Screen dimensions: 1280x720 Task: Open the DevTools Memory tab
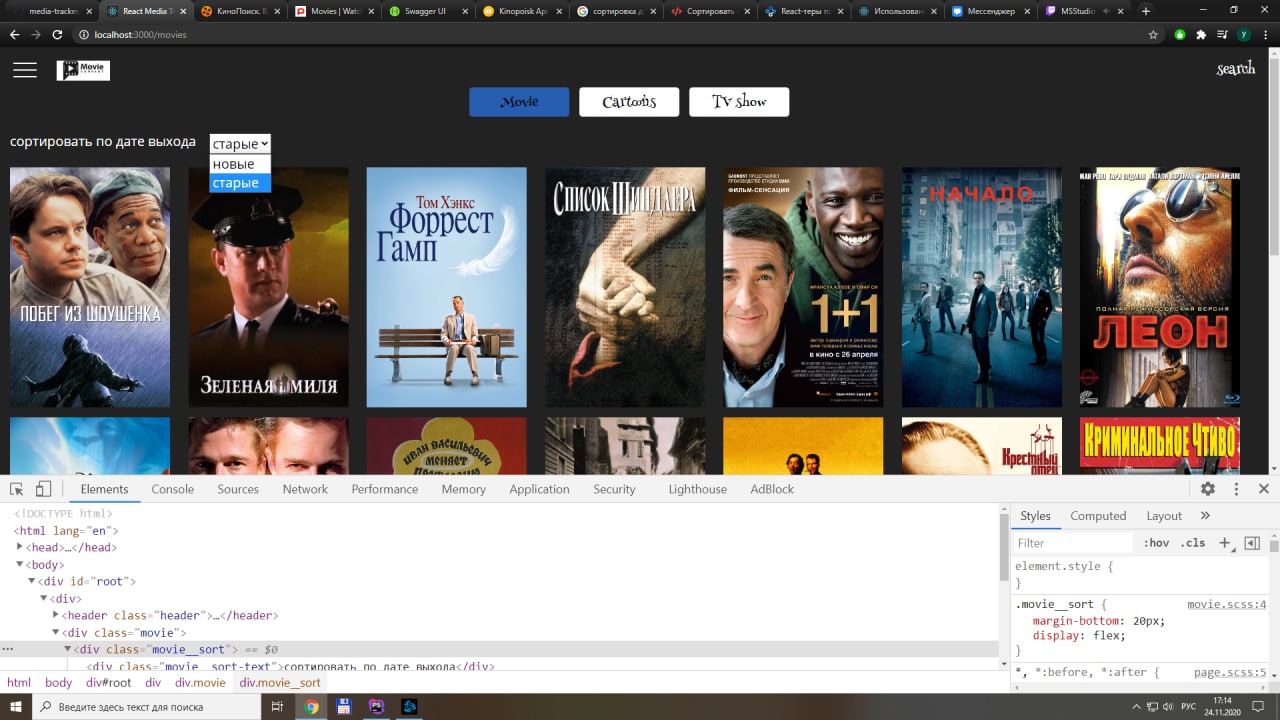click(464, 489)
